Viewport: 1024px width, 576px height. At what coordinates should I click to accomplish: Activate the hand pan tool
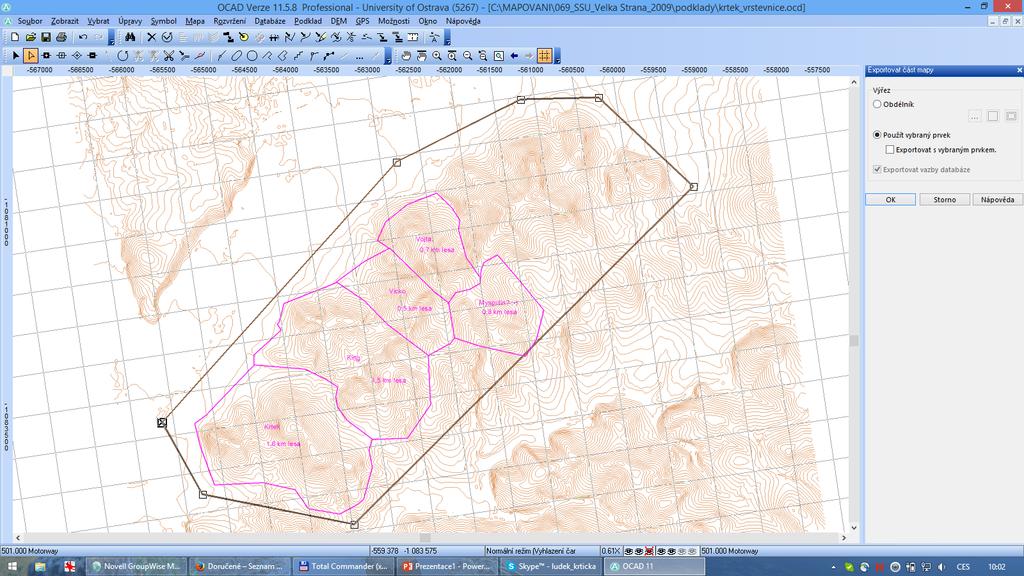click(x=406, y=56)
